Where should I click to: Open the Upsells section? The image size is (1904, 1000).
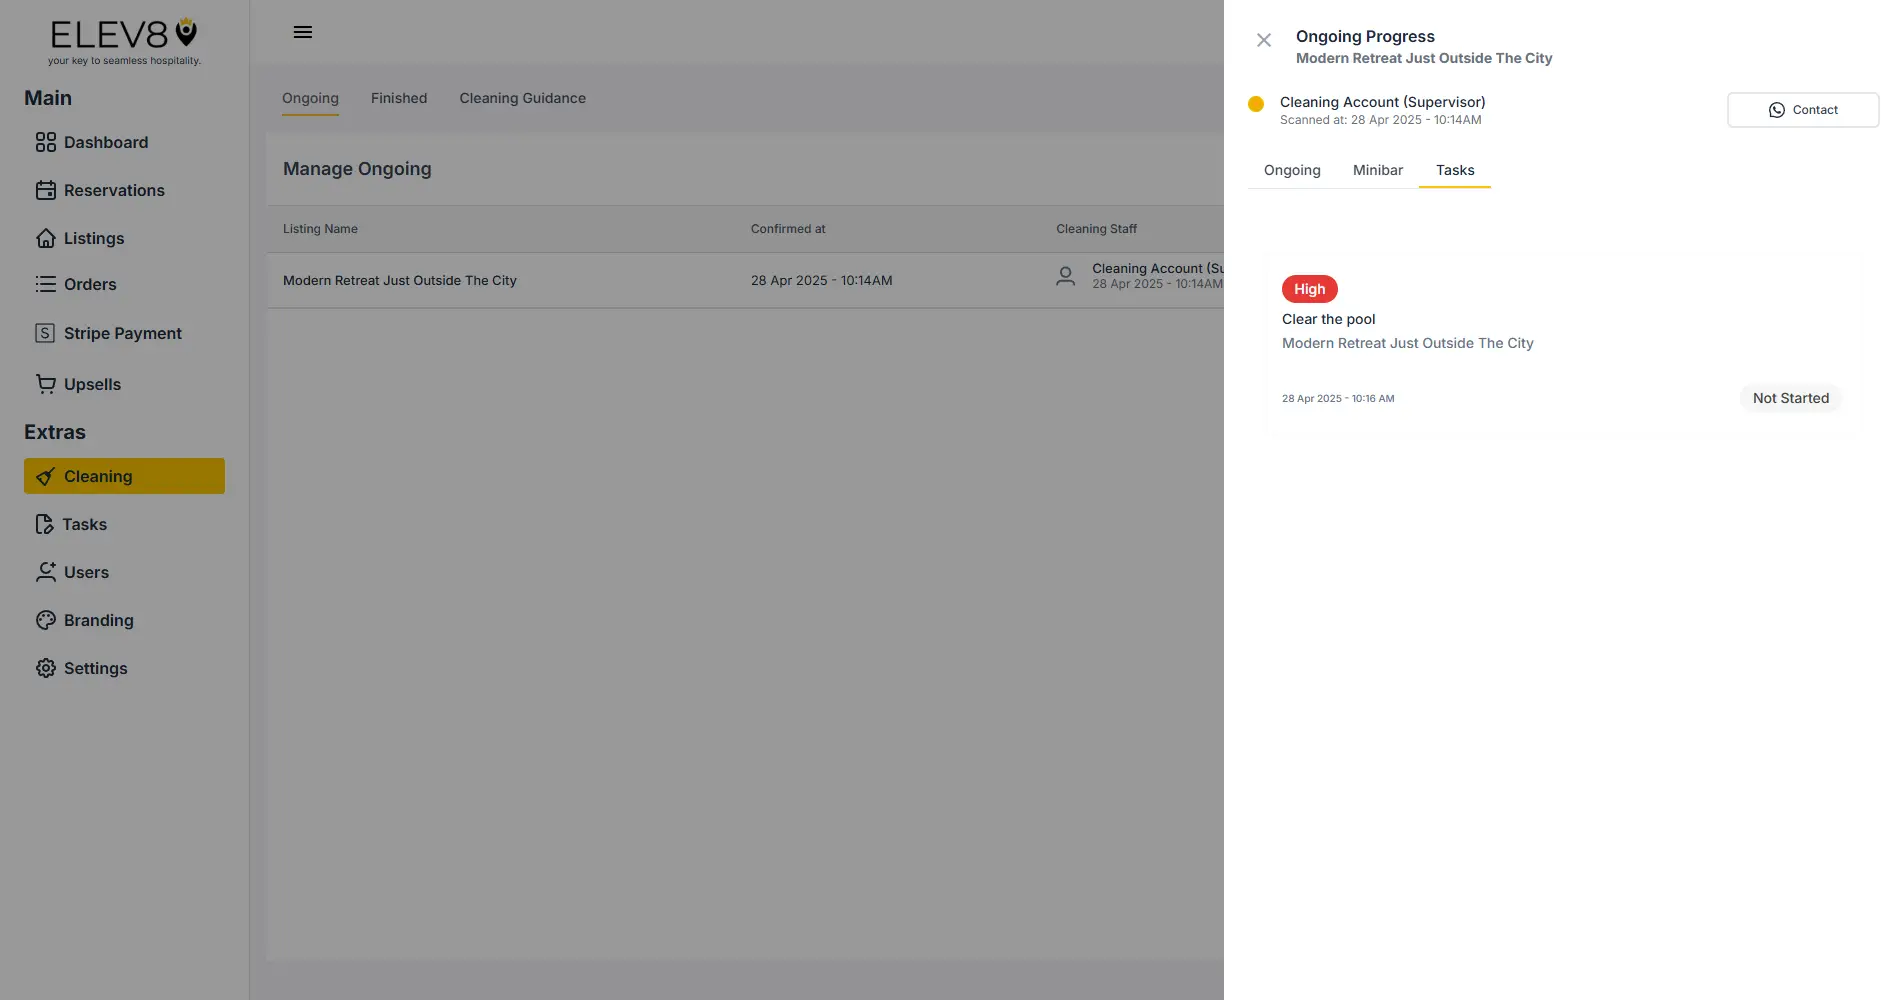pos(91,384)
